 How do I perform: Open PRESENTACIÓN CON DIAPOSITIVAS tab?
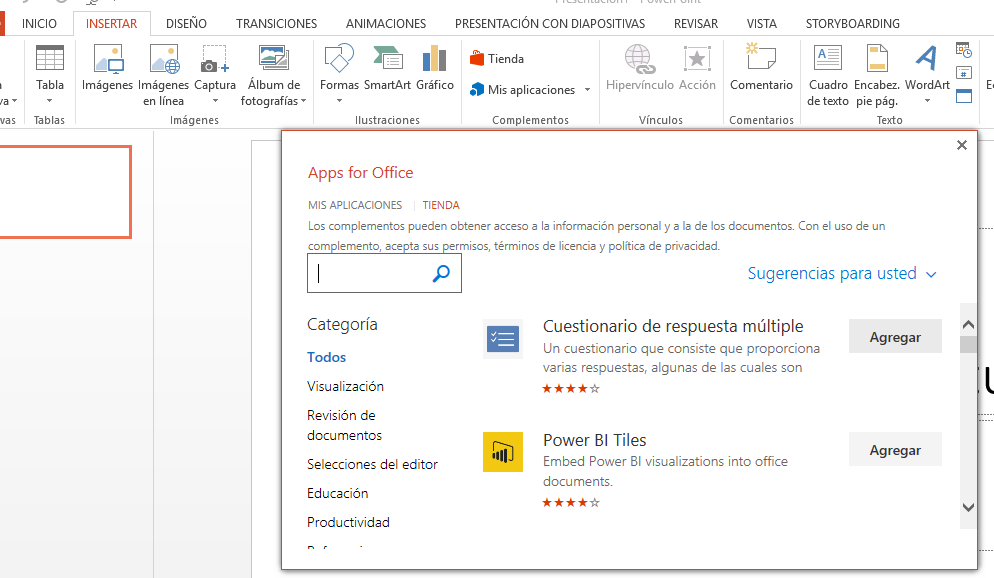pyautogui.click(x=550, y=24)
